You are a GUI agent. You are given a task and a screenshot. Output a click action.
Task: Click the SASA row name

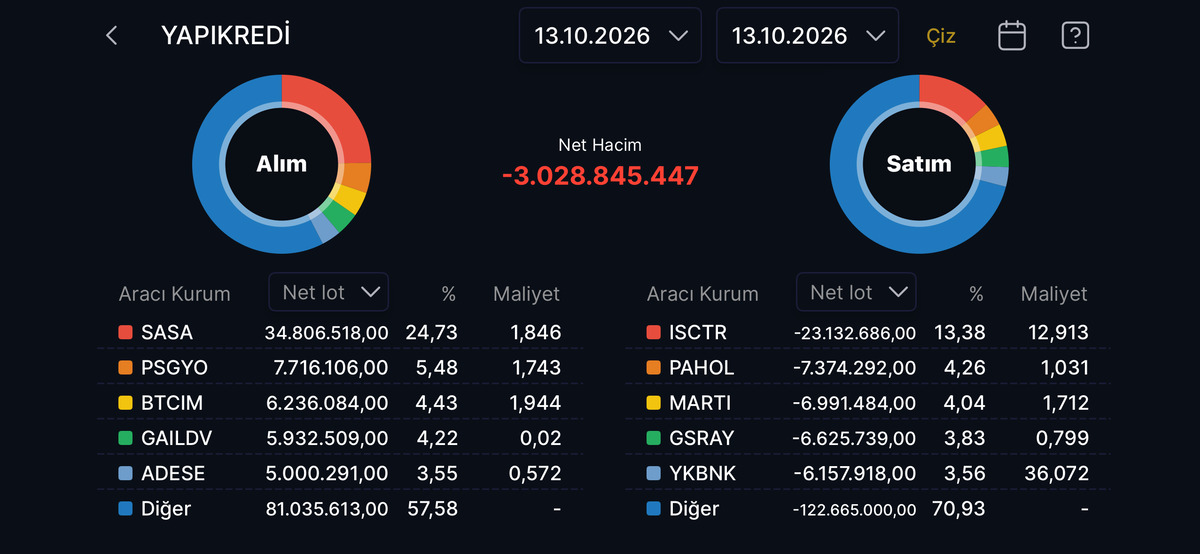point(167,332)
